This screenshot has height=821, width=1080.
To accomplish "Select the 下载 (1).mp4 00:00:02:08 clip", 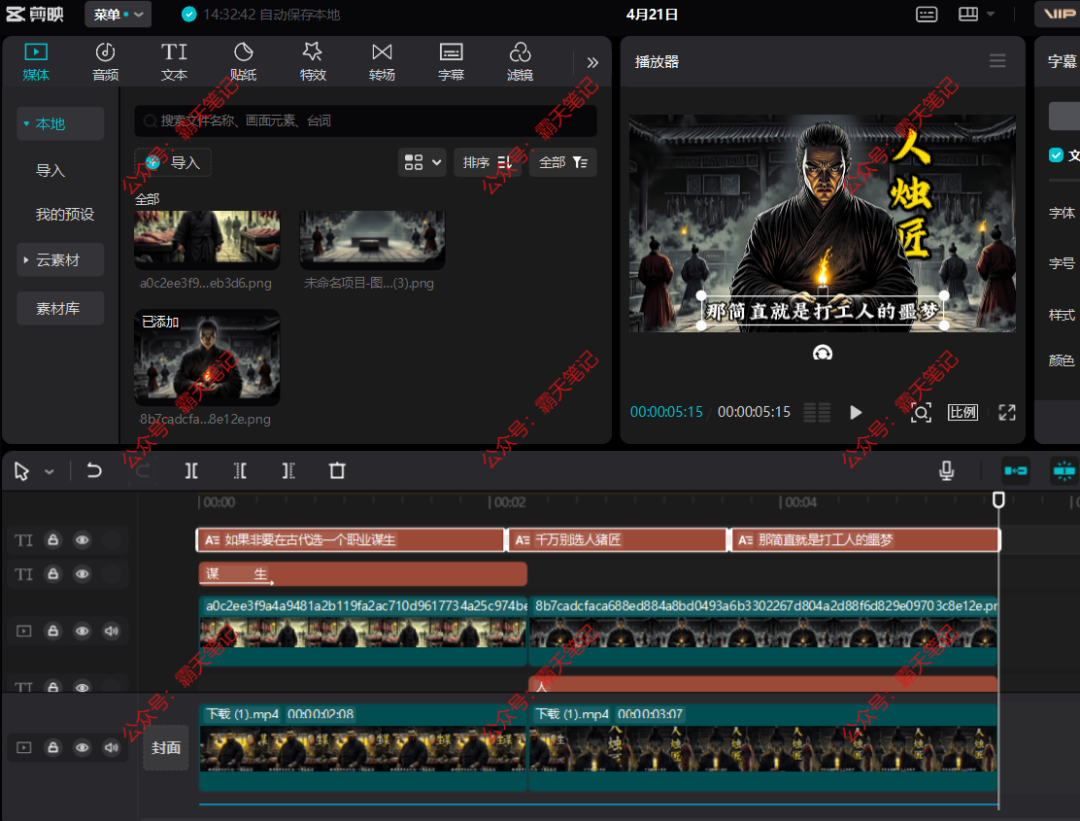I will pos(363,747).
